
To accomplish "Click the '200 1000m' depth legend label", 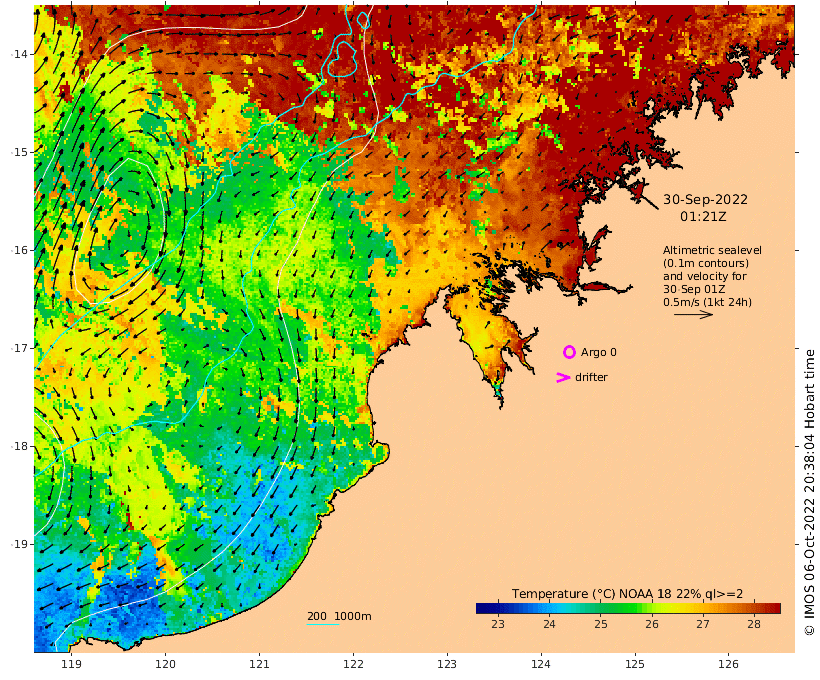I will coord(339,616).
